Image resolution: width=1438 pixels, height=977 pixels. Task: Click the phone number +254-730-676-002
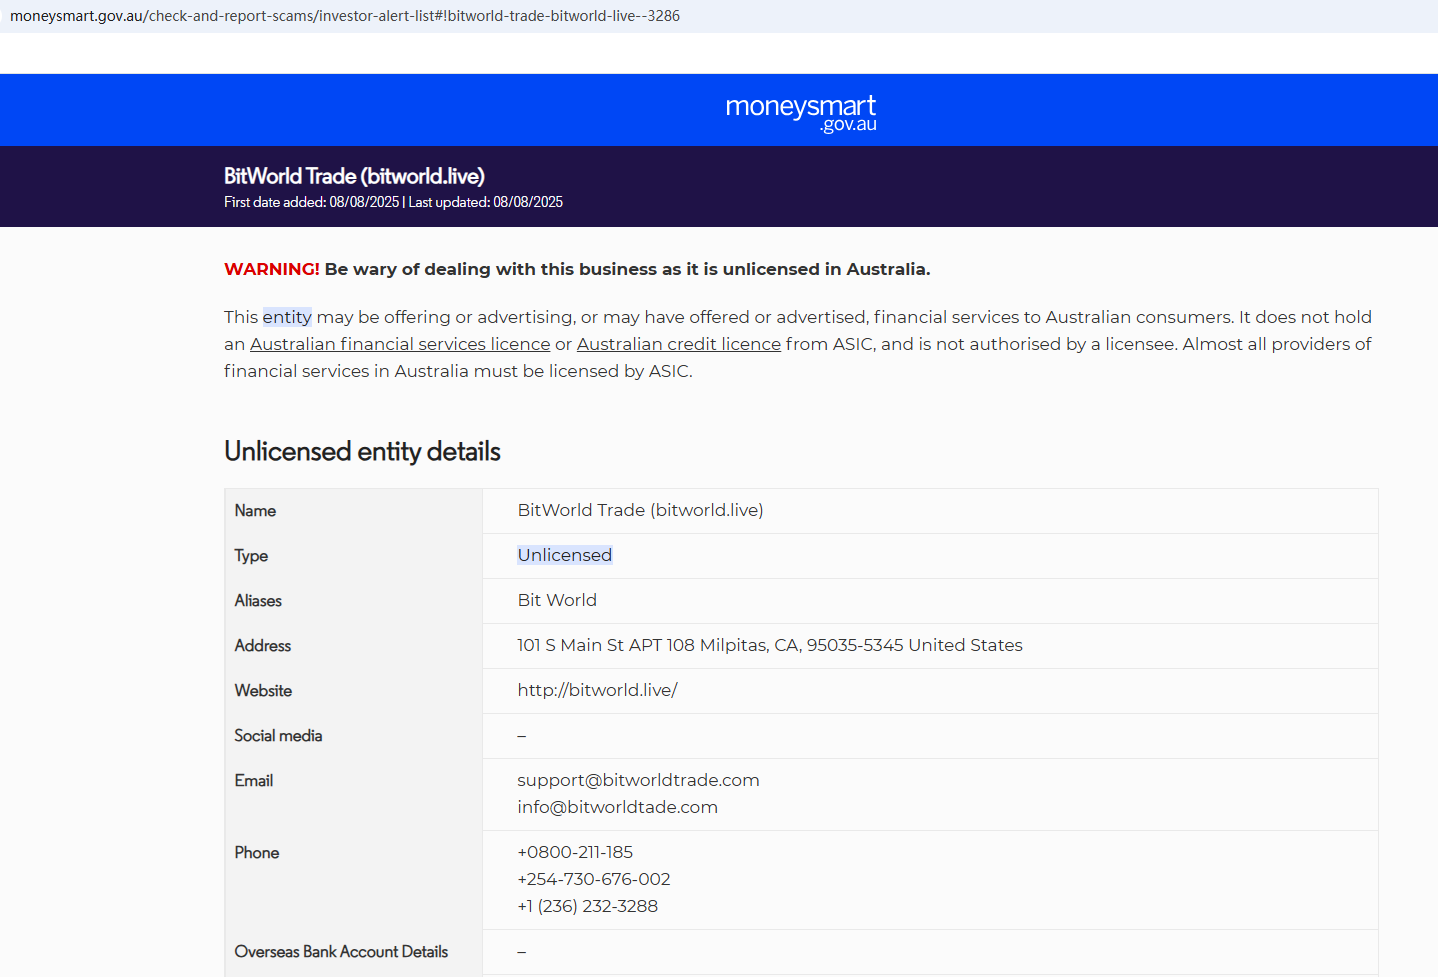(x=594, y=879)
